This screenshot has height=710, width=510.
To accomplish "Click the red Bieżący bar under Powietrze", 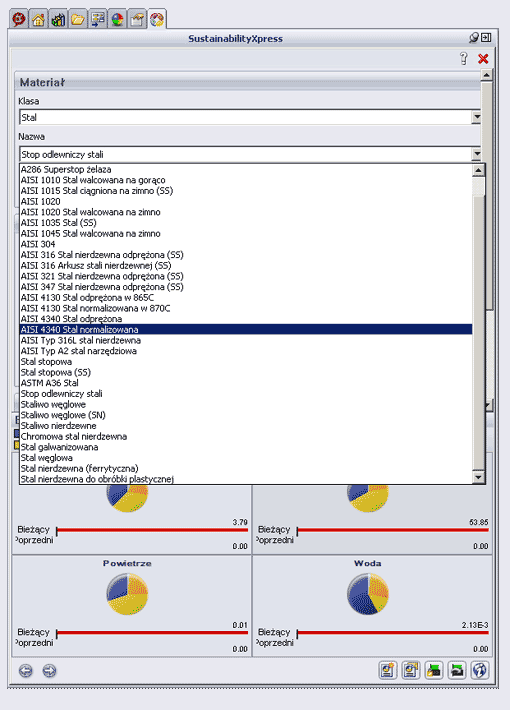I will (x=152, y=633).
